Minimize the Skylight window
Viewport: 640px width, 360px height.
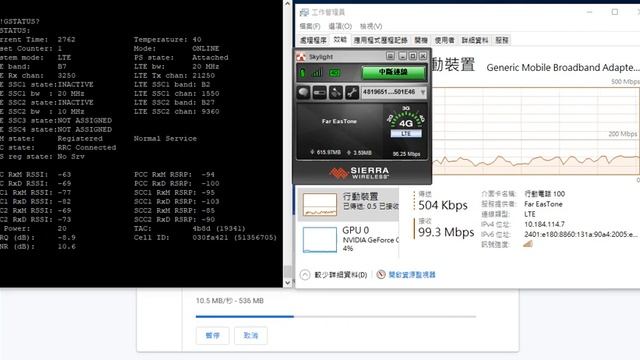(402, 56)
